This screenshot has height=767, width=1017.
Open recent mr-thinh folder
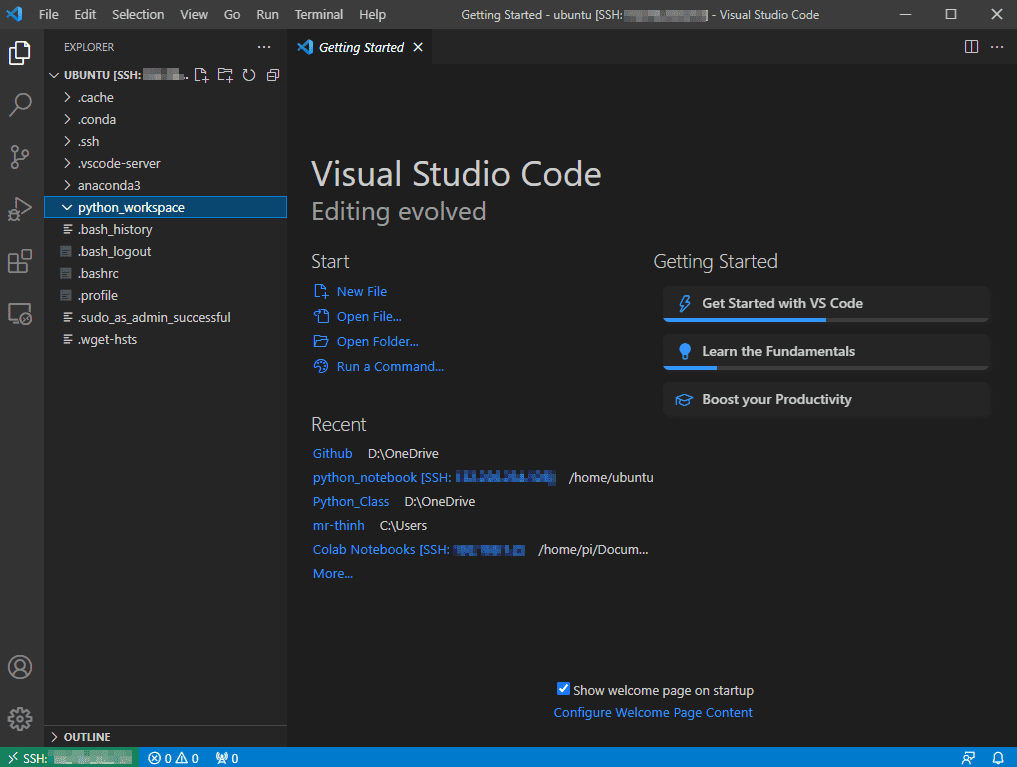[339, 525]
